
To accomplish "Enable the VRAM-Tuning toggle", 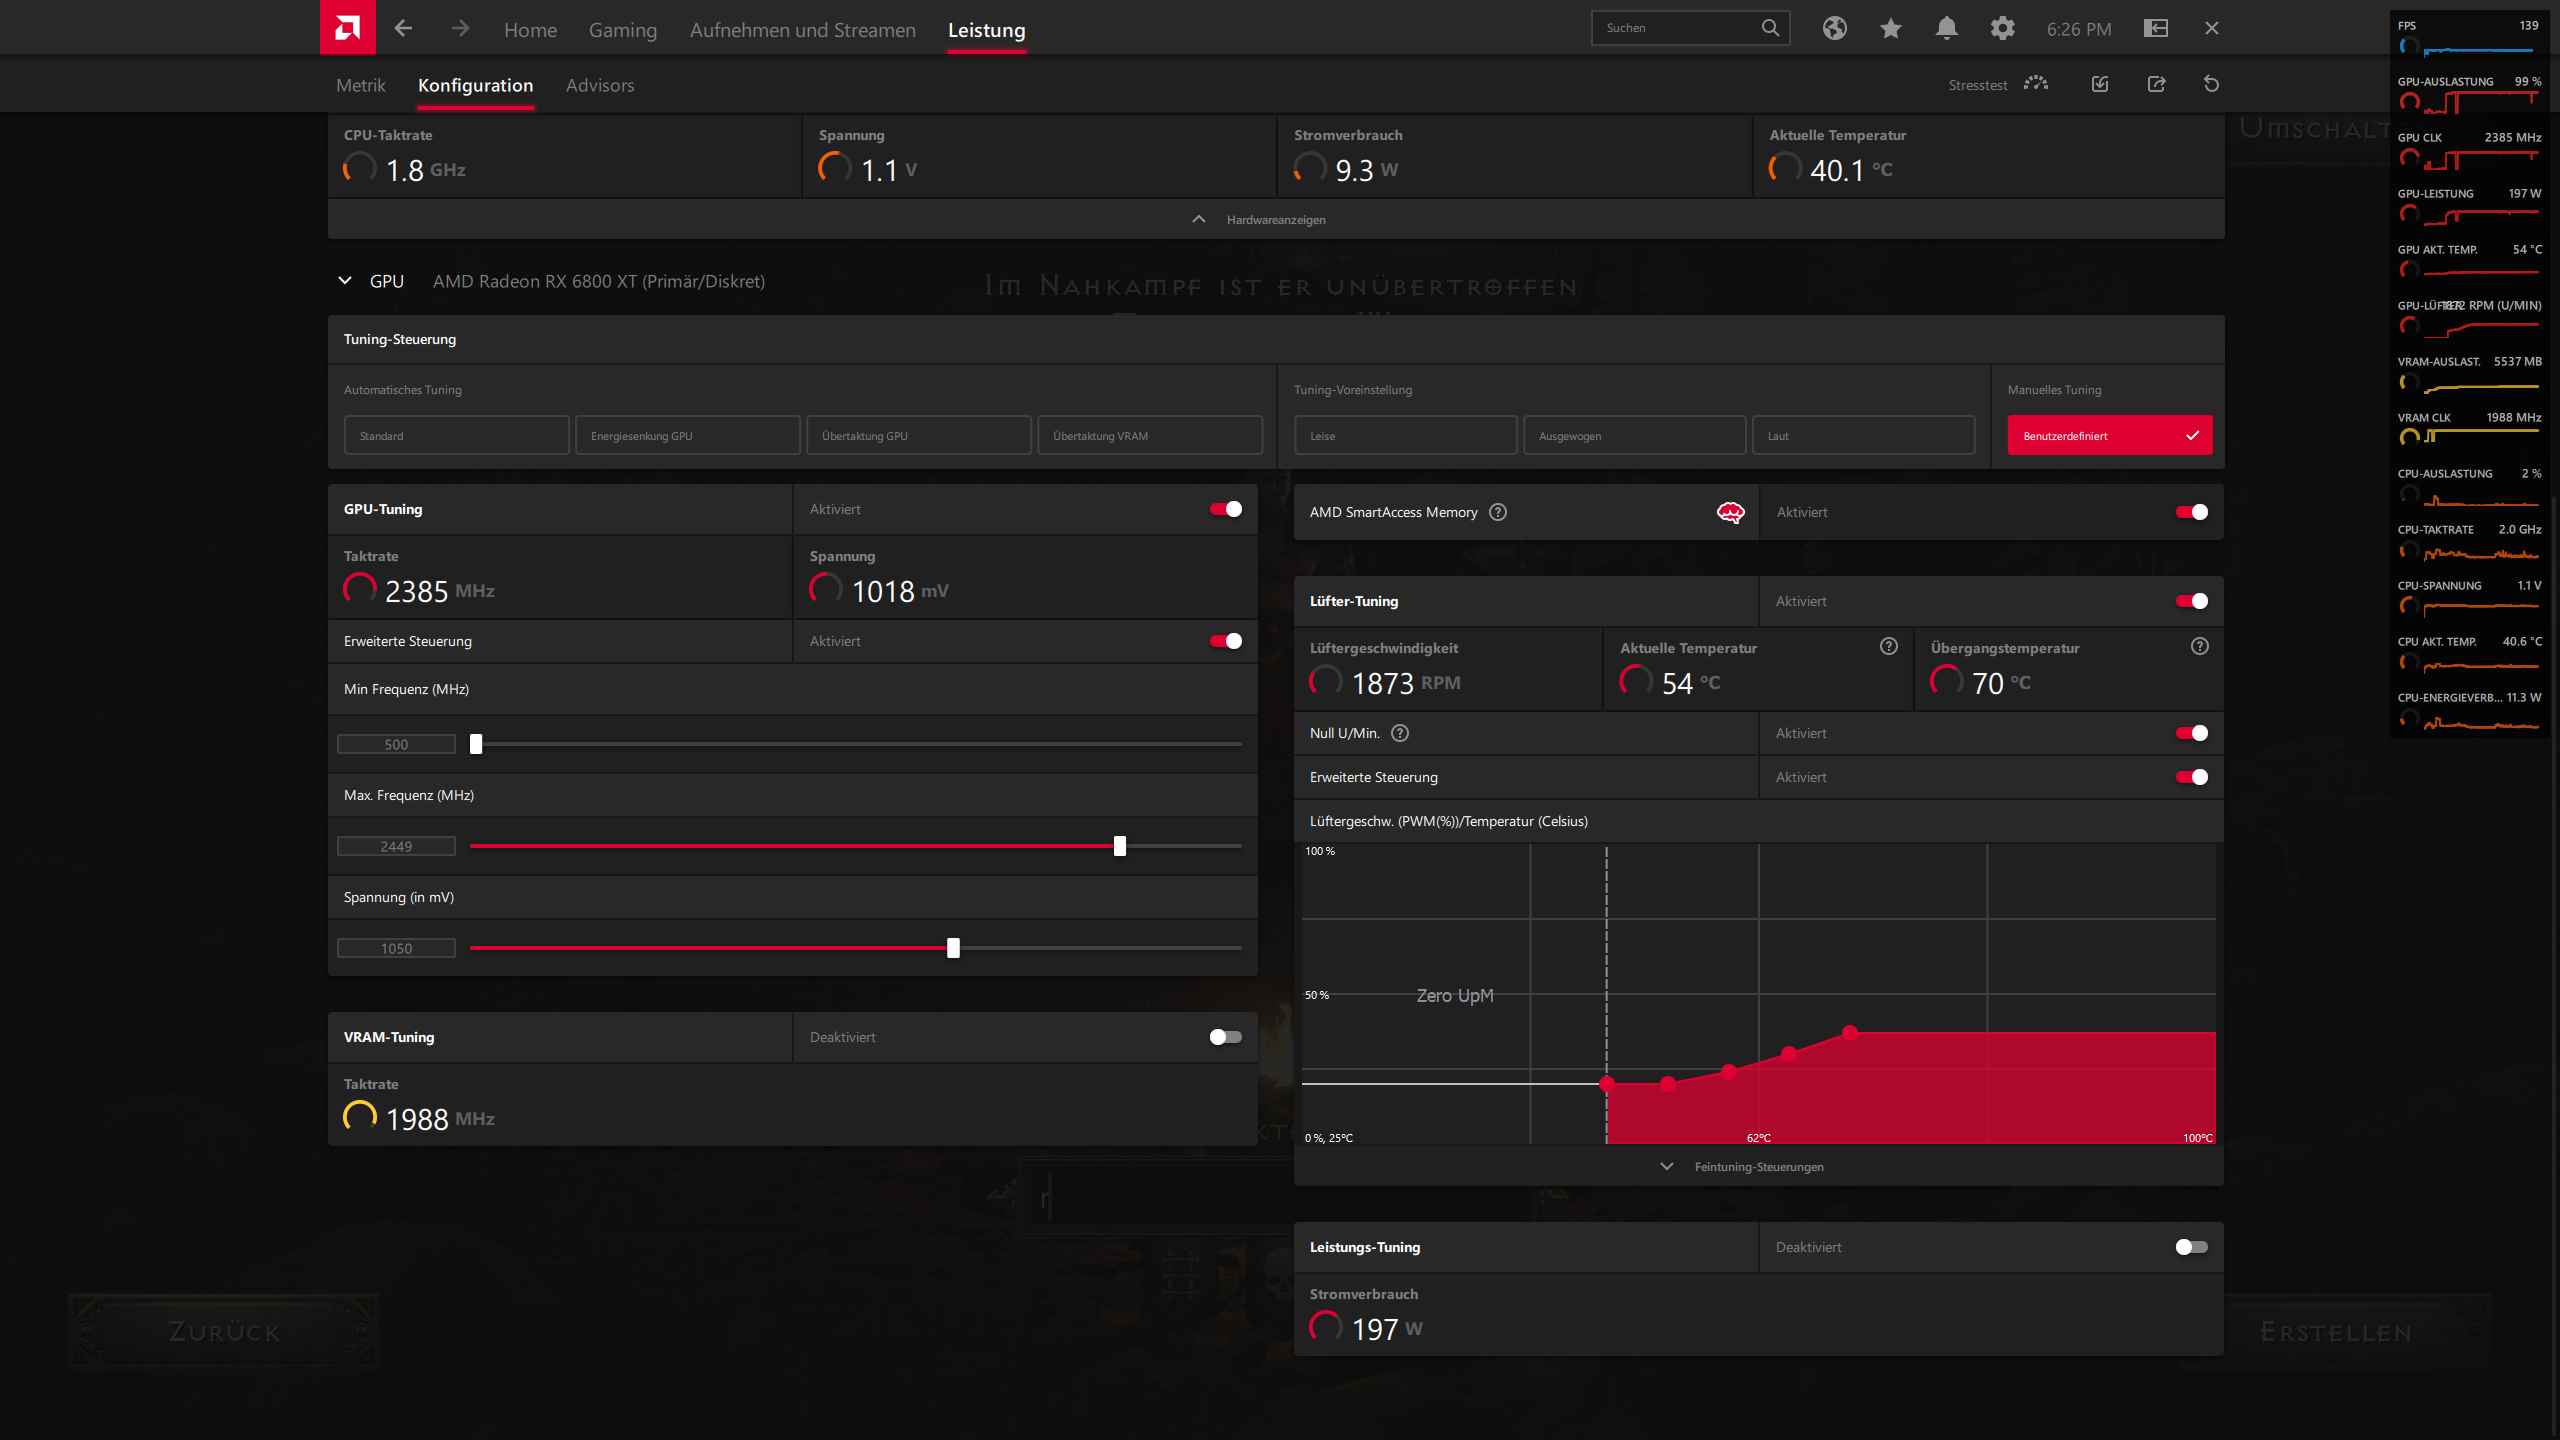I will click(1225, 1037).
